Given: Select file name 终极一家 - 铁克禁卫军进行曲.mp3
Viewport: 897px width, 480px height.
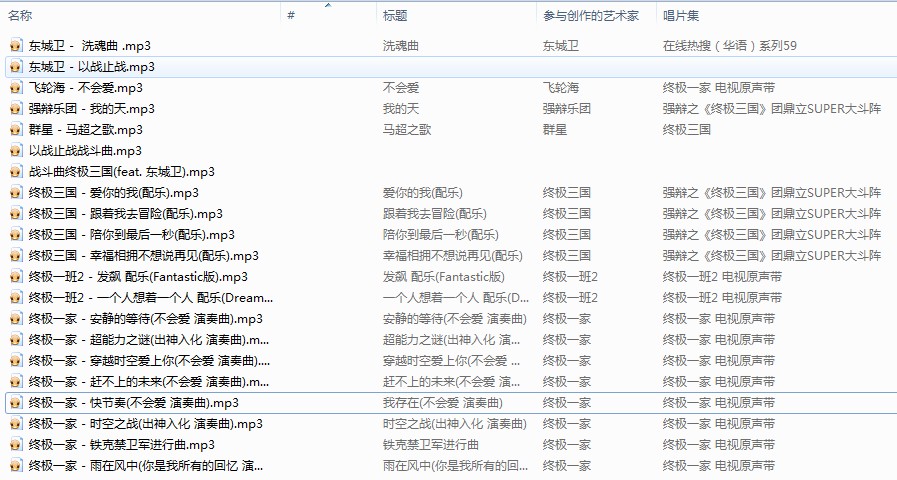Looking at the screenshot, I should (x=122, y=445).
